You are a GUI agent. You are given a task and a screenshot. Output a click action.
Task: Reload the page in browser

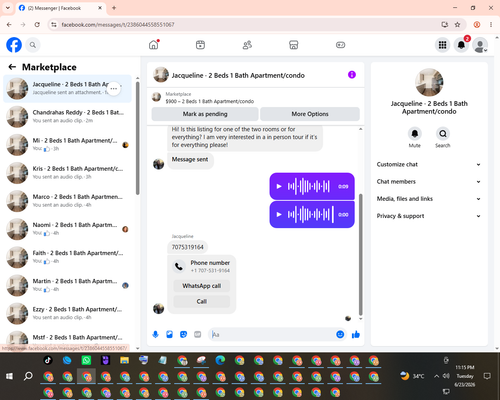coord(37,25)
